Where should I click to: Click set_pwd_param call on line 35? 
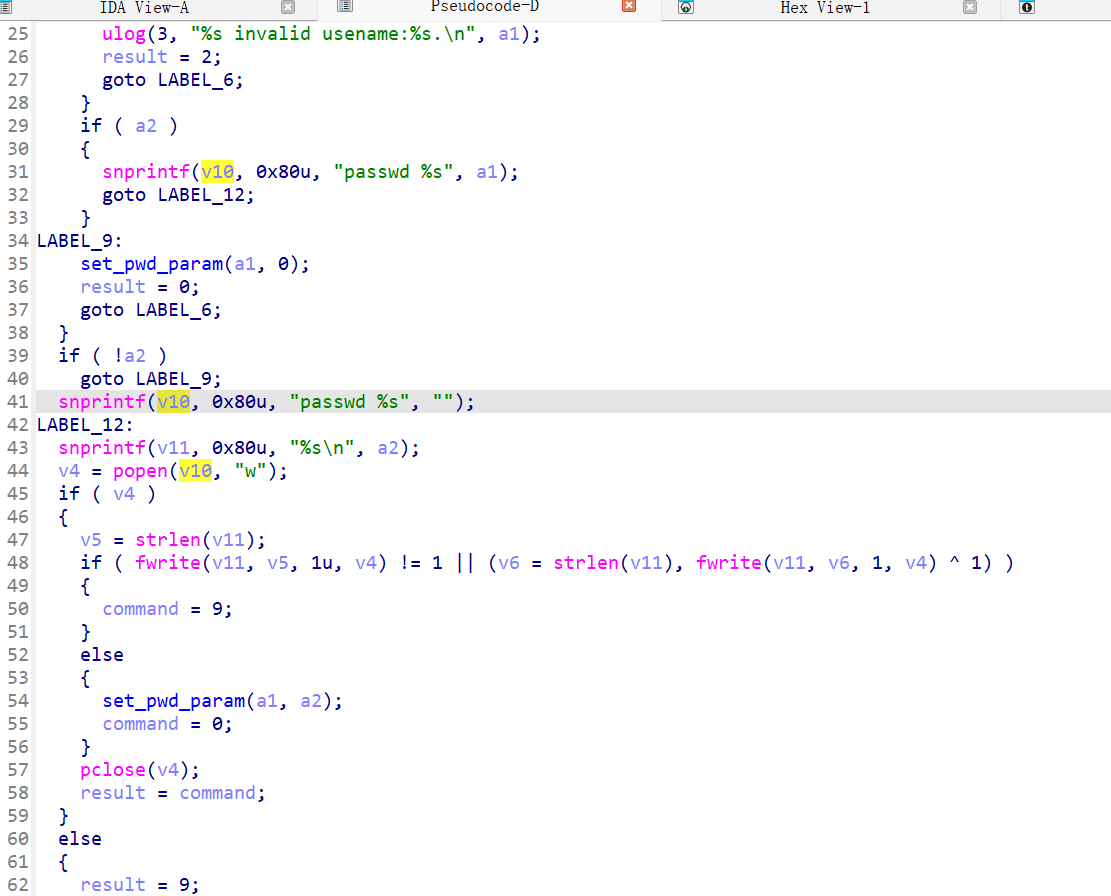(151, 264)
